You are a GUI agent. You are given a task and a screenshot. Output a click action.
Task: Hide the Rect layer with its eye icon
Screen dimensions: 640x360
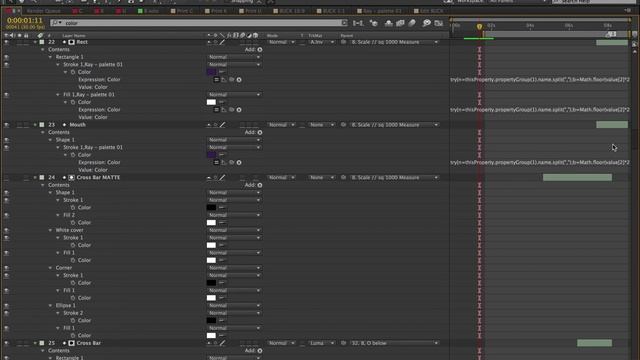coord(6,42)
